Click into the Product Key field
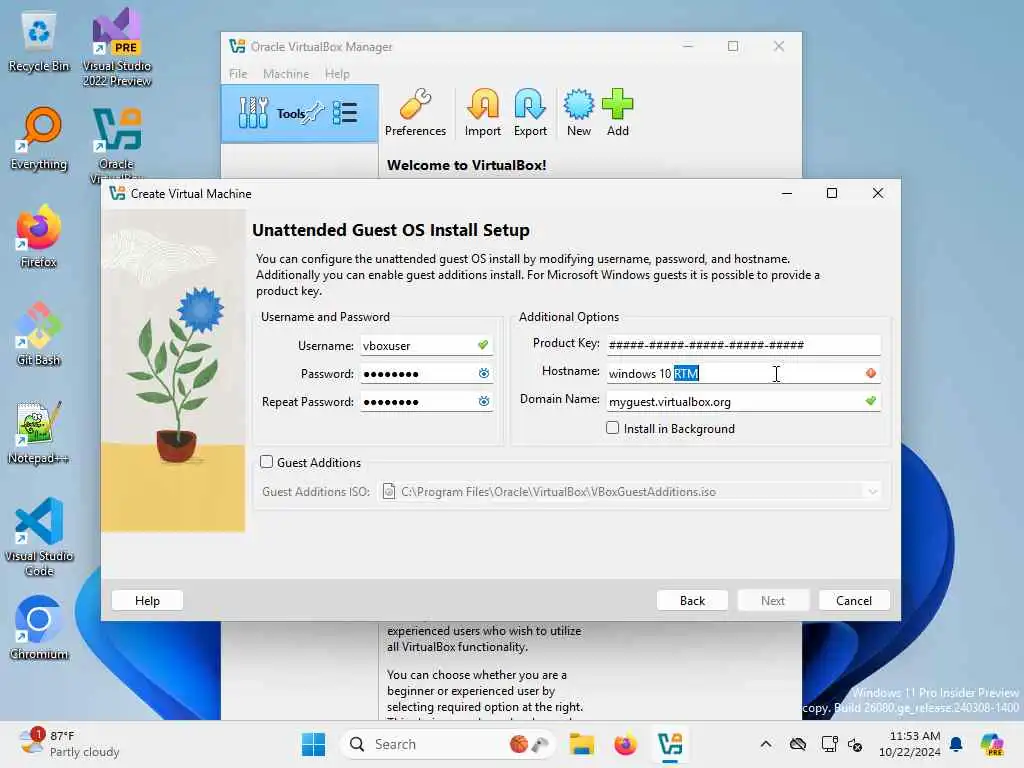The width and height of the screenshot is (1024, 768). (x=744, y=345)
